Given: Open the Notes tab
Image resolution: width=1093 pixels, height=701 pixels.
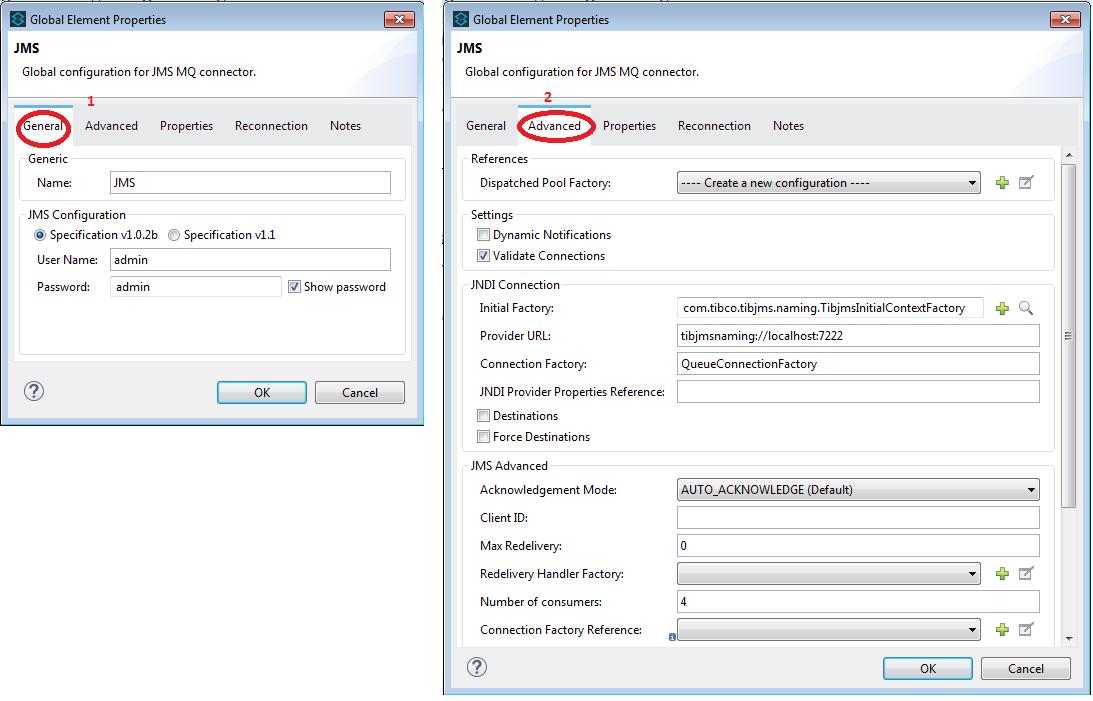Looking at the screenshot, I should [x=788, y=125].
